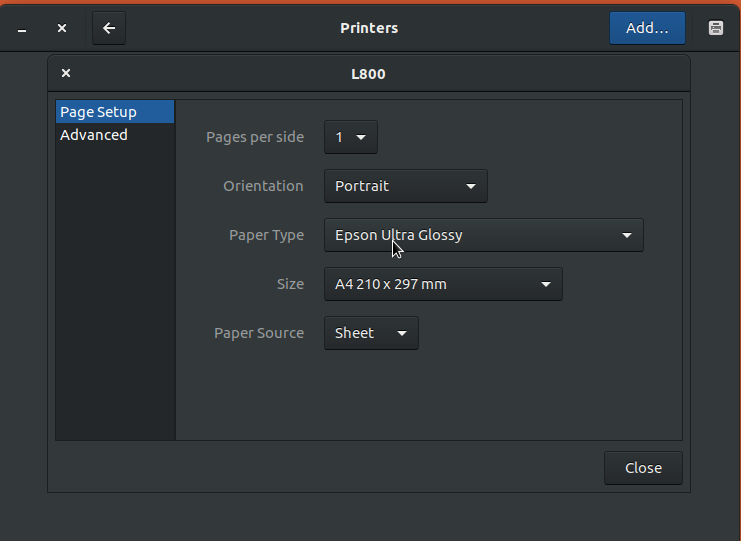Open the Epson Ultra Glossy paper type dropdown

pyautogui.click(x=483, y=235)
